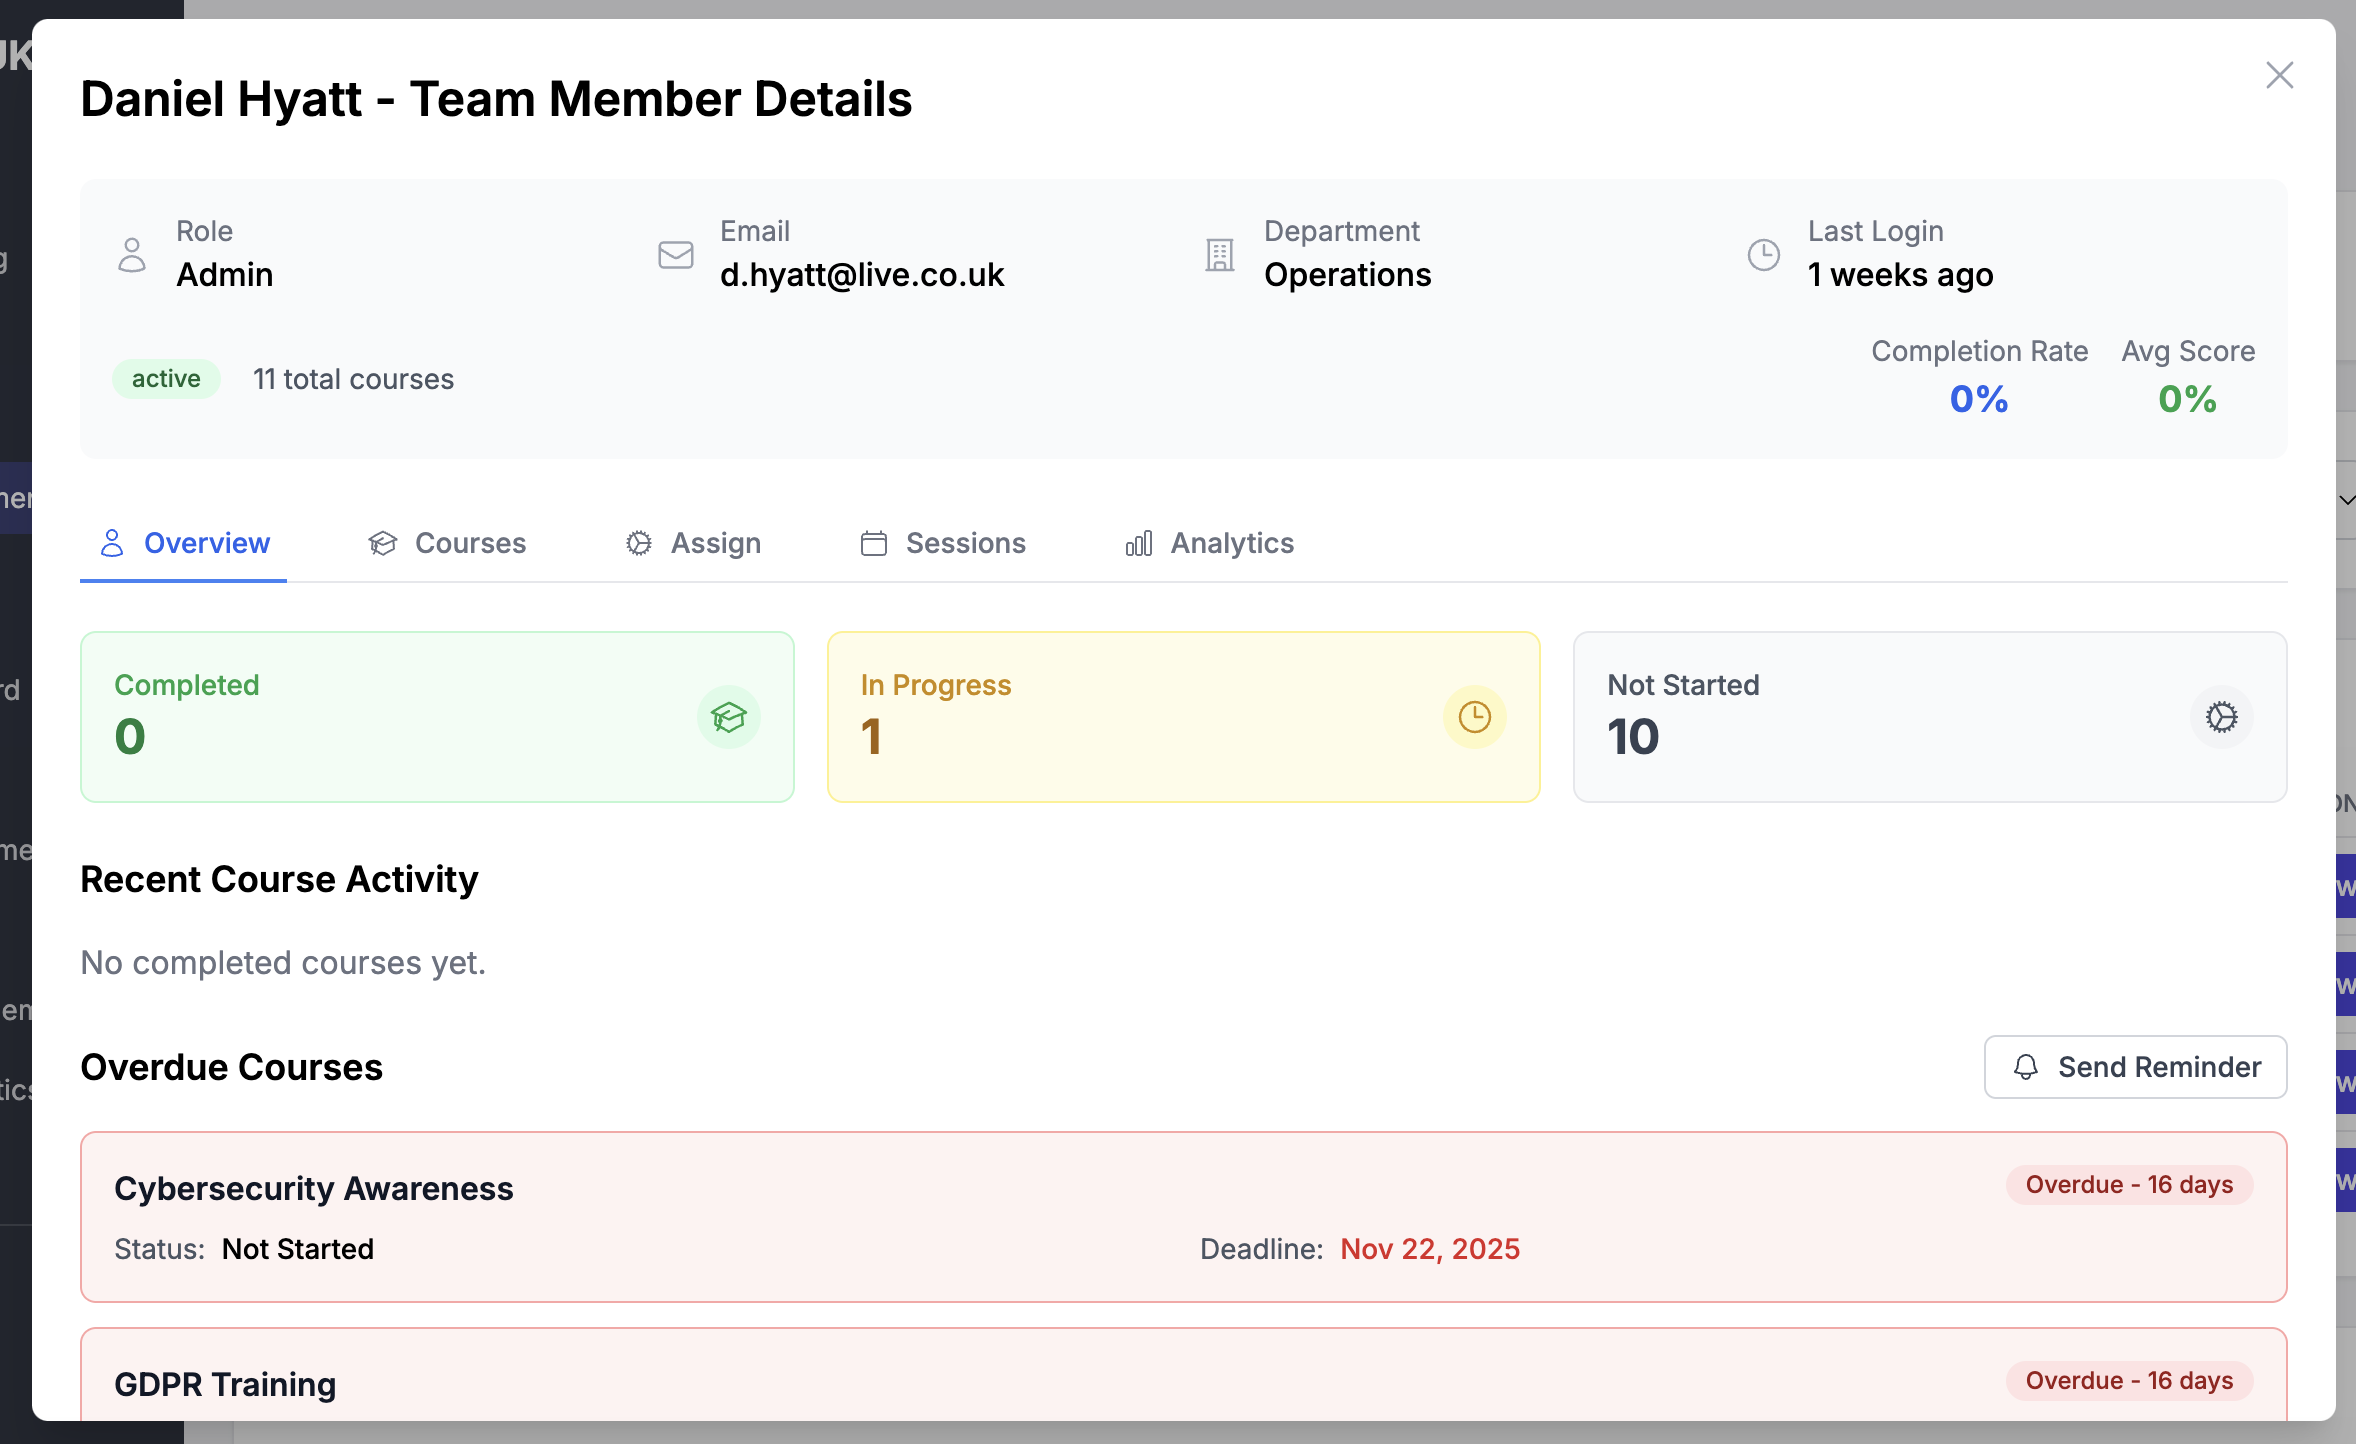Click the gear icon on Not Started card
Image resolution: width=2356 pixels, height=1444 pixels.
2221,717
